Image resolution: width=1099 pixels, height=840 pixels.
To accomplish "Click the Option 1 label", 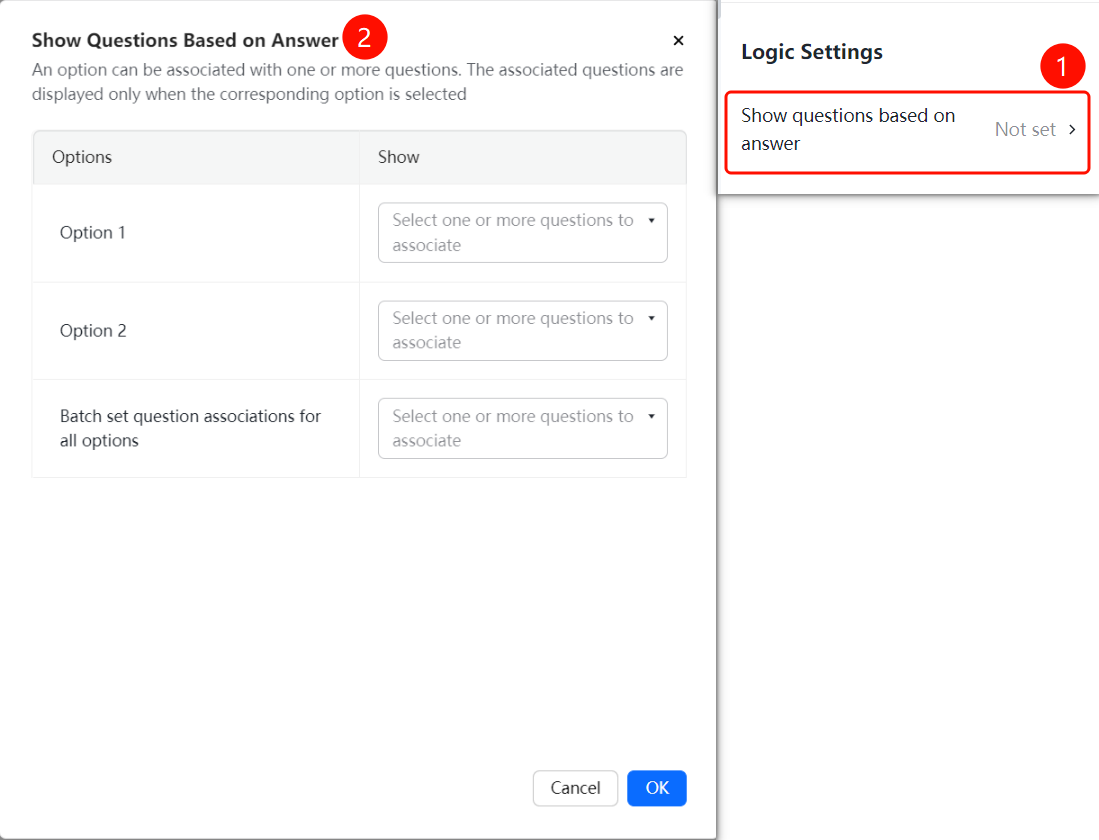I will tap(93, 233).
